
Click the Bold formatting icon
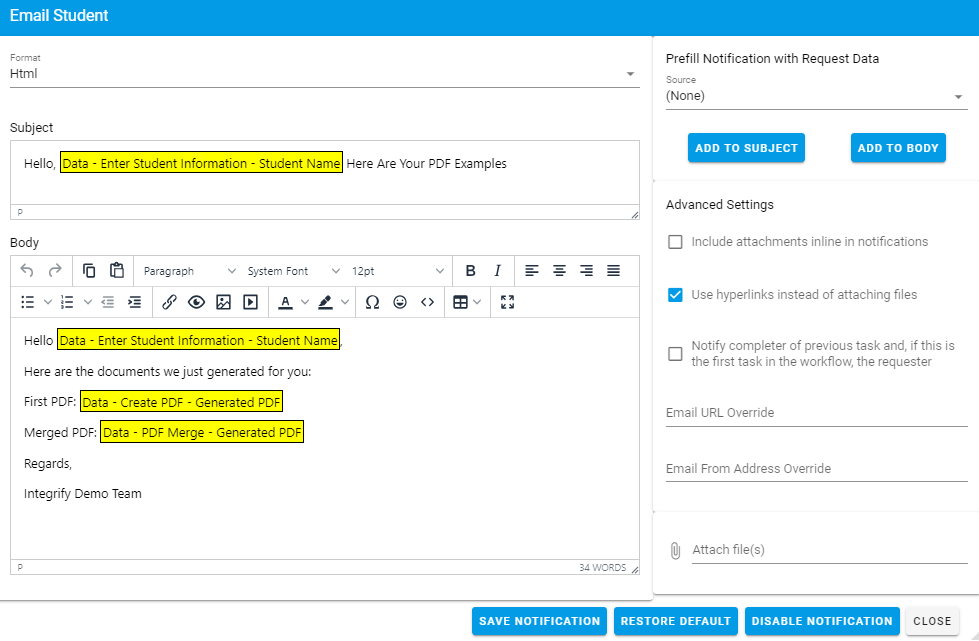[470, 271]
